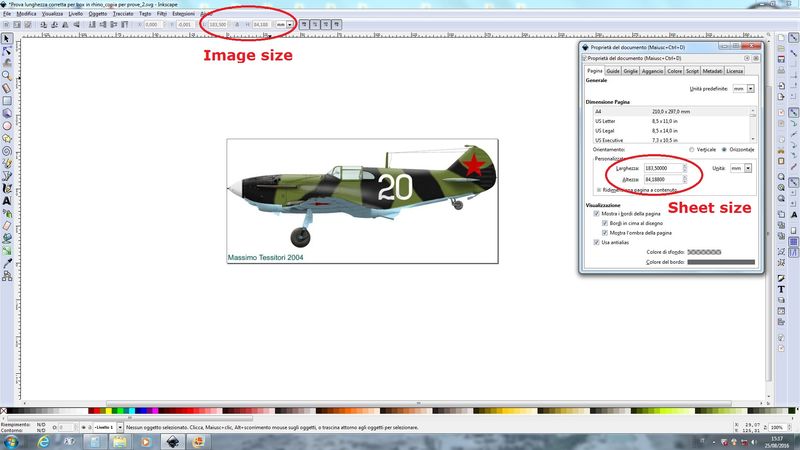
Task: Select the Verticale orientation radio button
Action: [691, 149]
